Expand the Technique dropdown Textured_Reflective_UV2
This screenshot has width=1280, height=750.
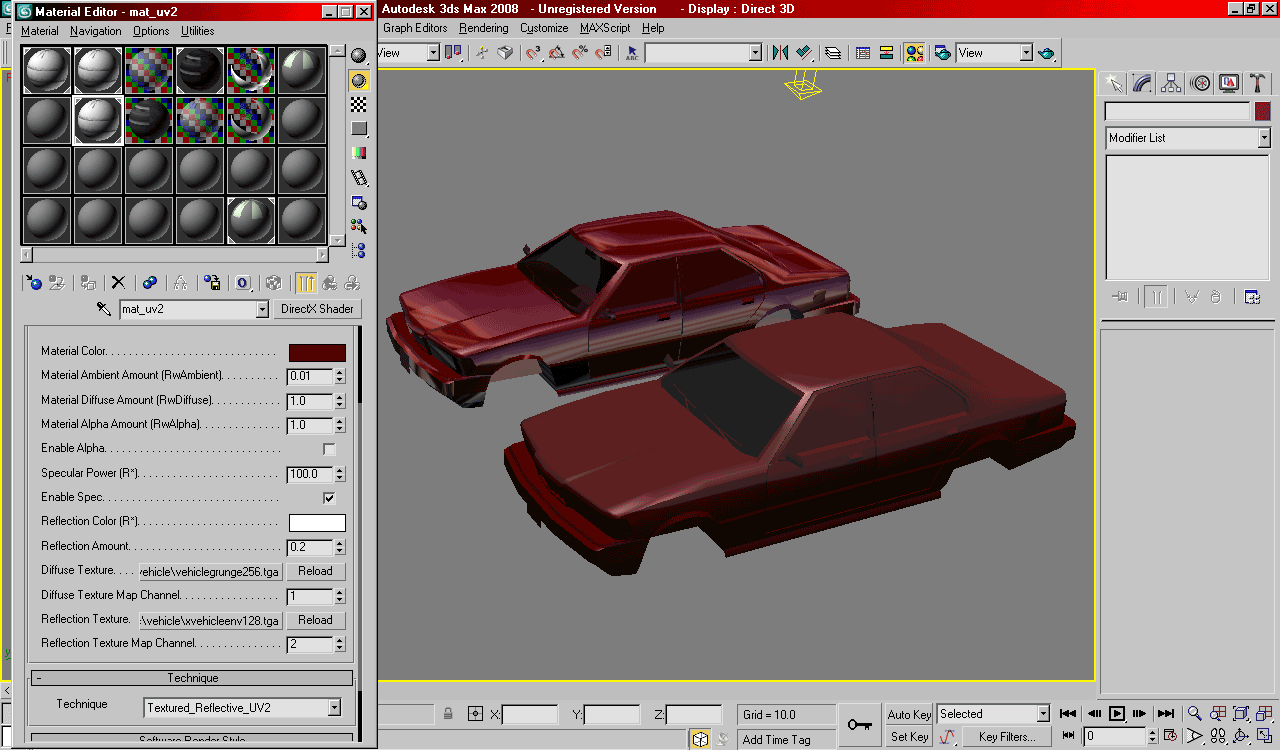click(x=334, y=708)
